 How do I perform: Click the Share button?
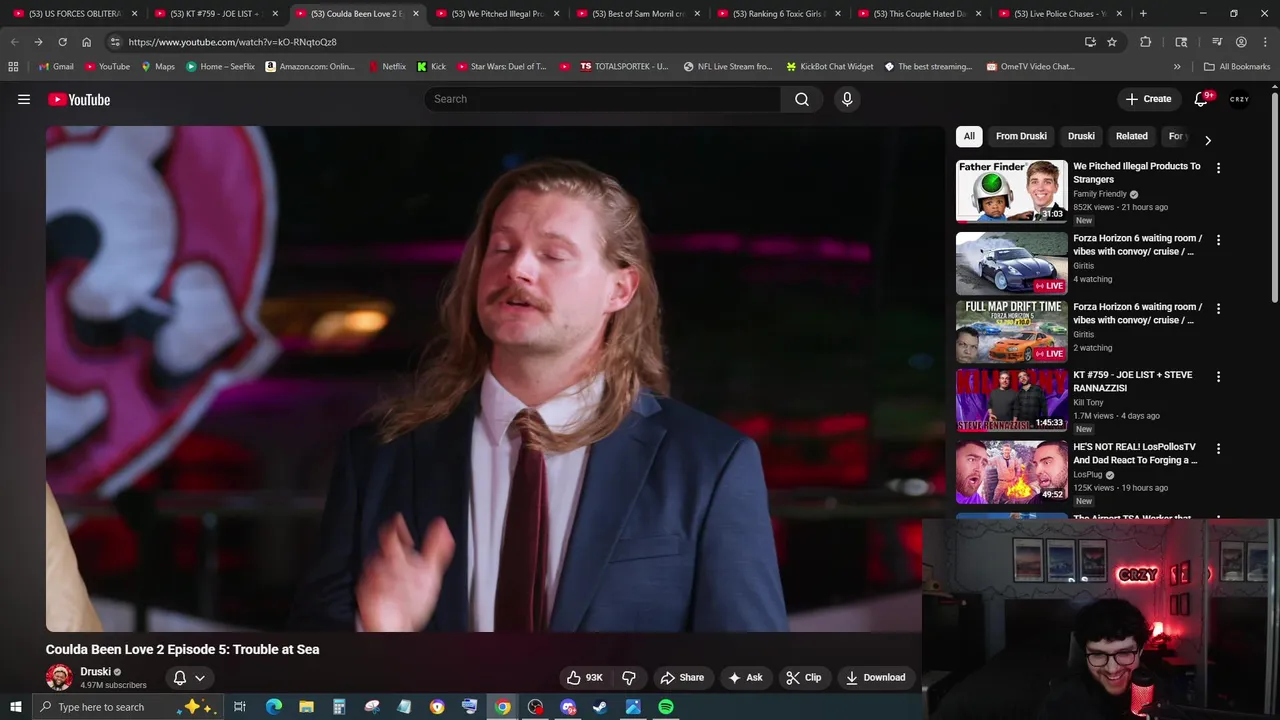pos(682,677)
